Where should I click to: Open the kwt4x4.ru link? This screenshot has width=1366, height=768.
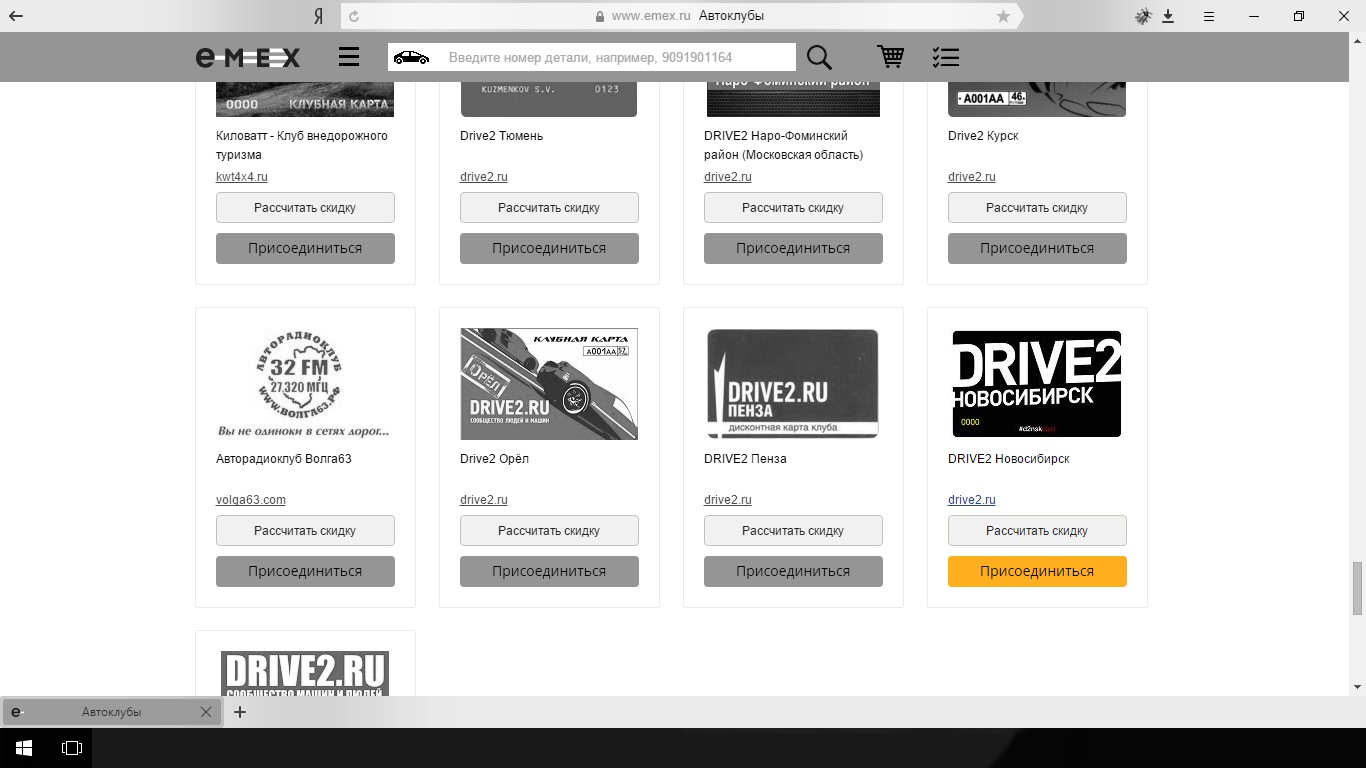242,177
